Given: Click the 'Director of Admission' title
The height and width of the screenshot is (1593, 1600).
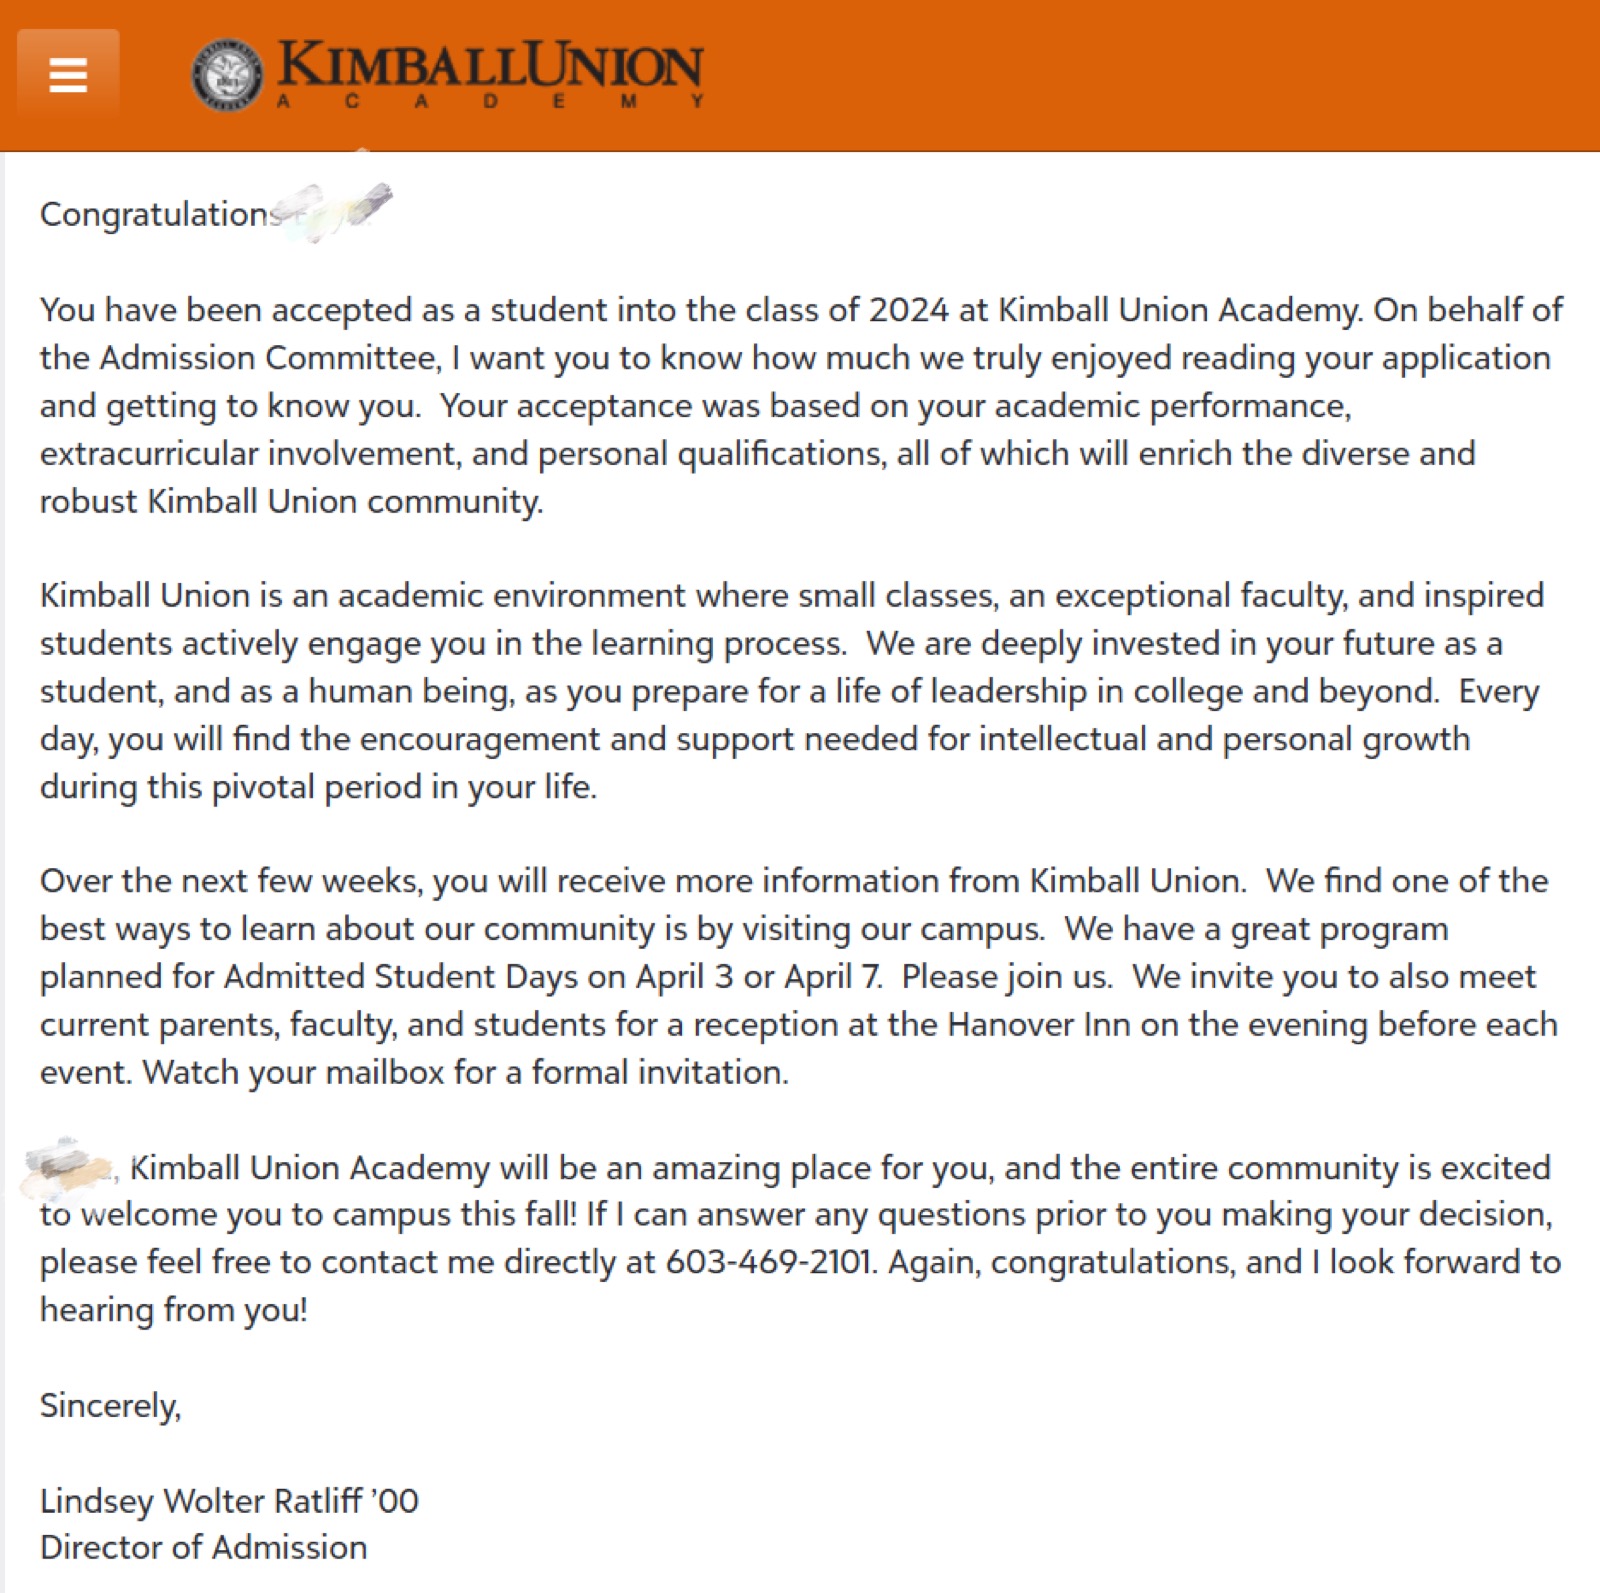Looking at the screenshot, I should point(203,1548).
